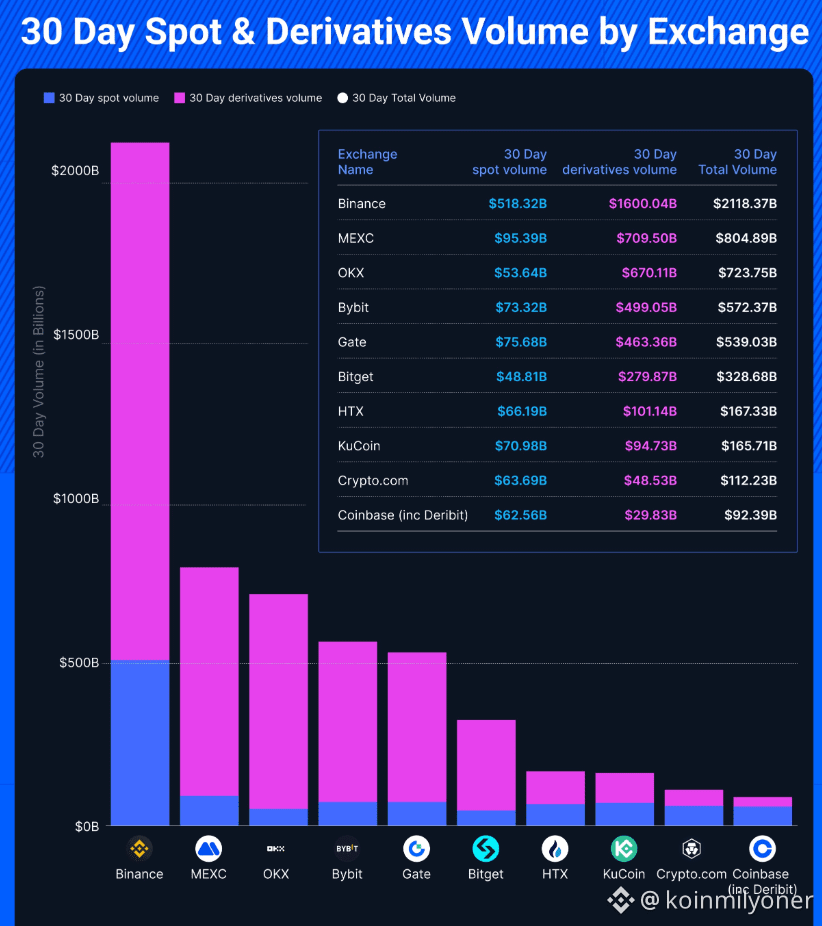This screenshot has width=822, height=926.
Task: Click the MEXC logo icon
Action: click(208, 849)
